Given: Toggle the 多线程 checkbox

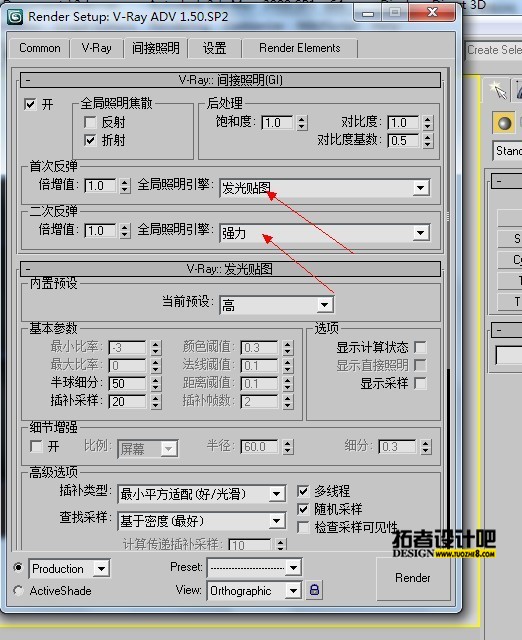Looking at the screenshot, I should coord(303,491).
